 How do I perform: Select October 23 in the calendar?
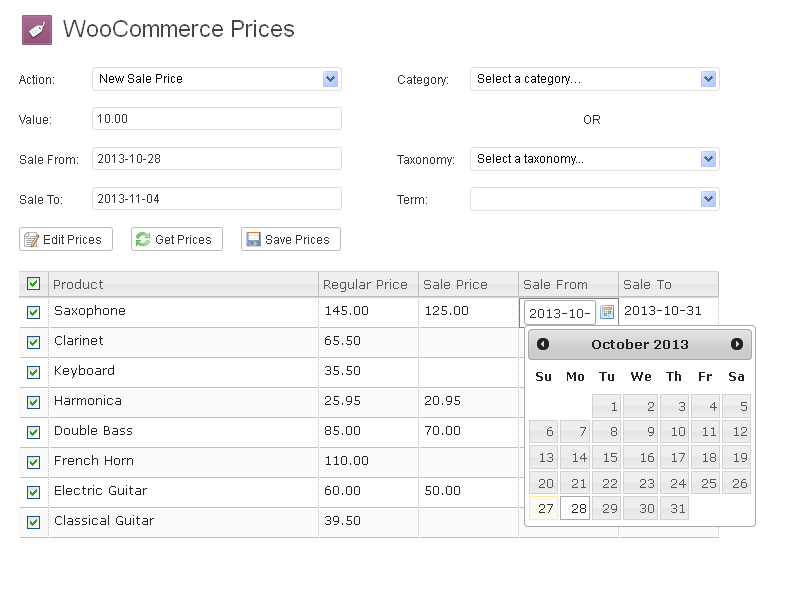pyautogui.click(x=641, y=483)
